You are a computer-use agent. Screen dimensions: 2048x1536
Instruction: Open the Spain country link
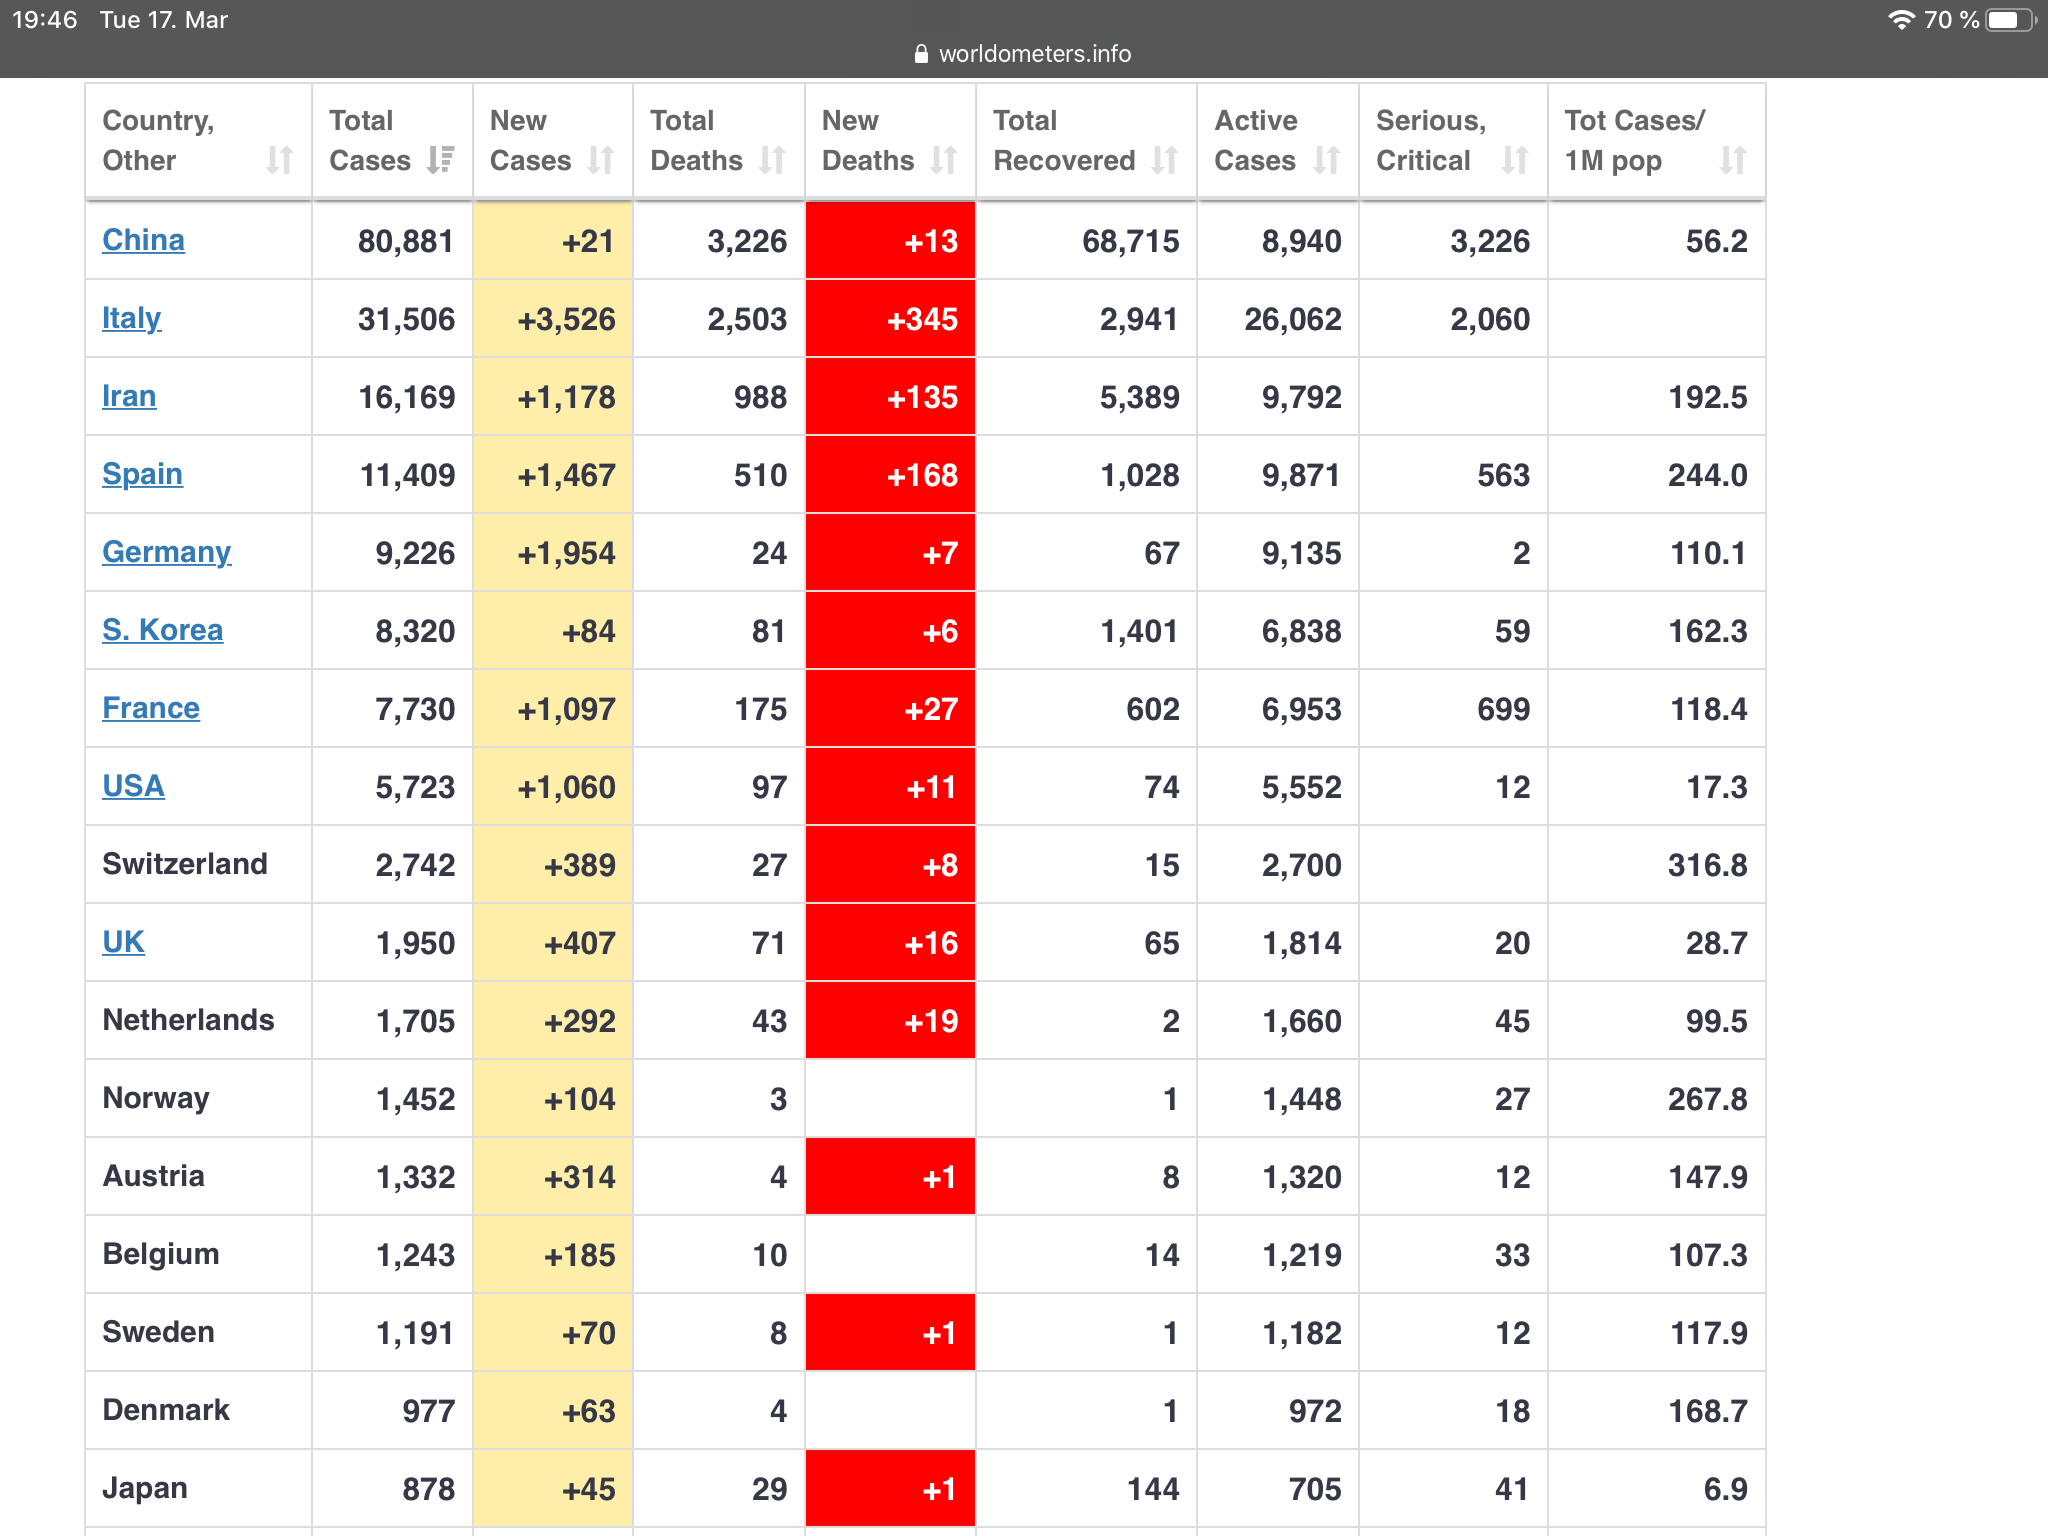tap(142, 474)
